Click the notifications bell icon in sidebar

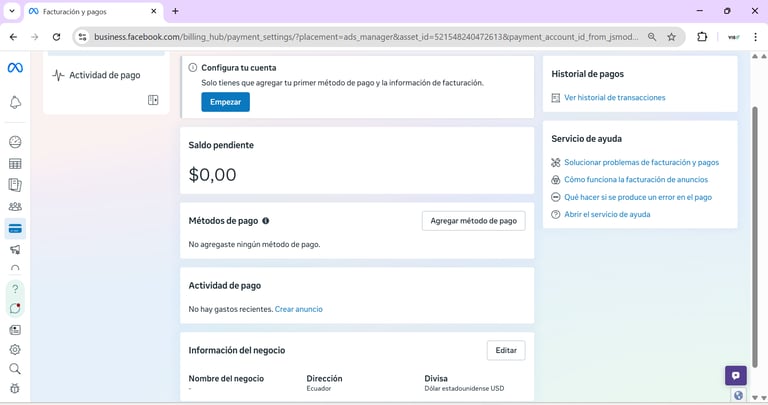(15, 103)
